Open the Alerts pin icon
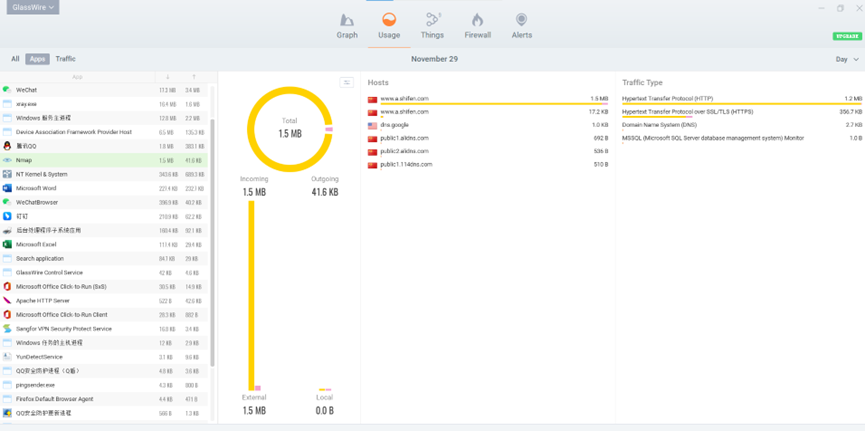 click(521, 20)
